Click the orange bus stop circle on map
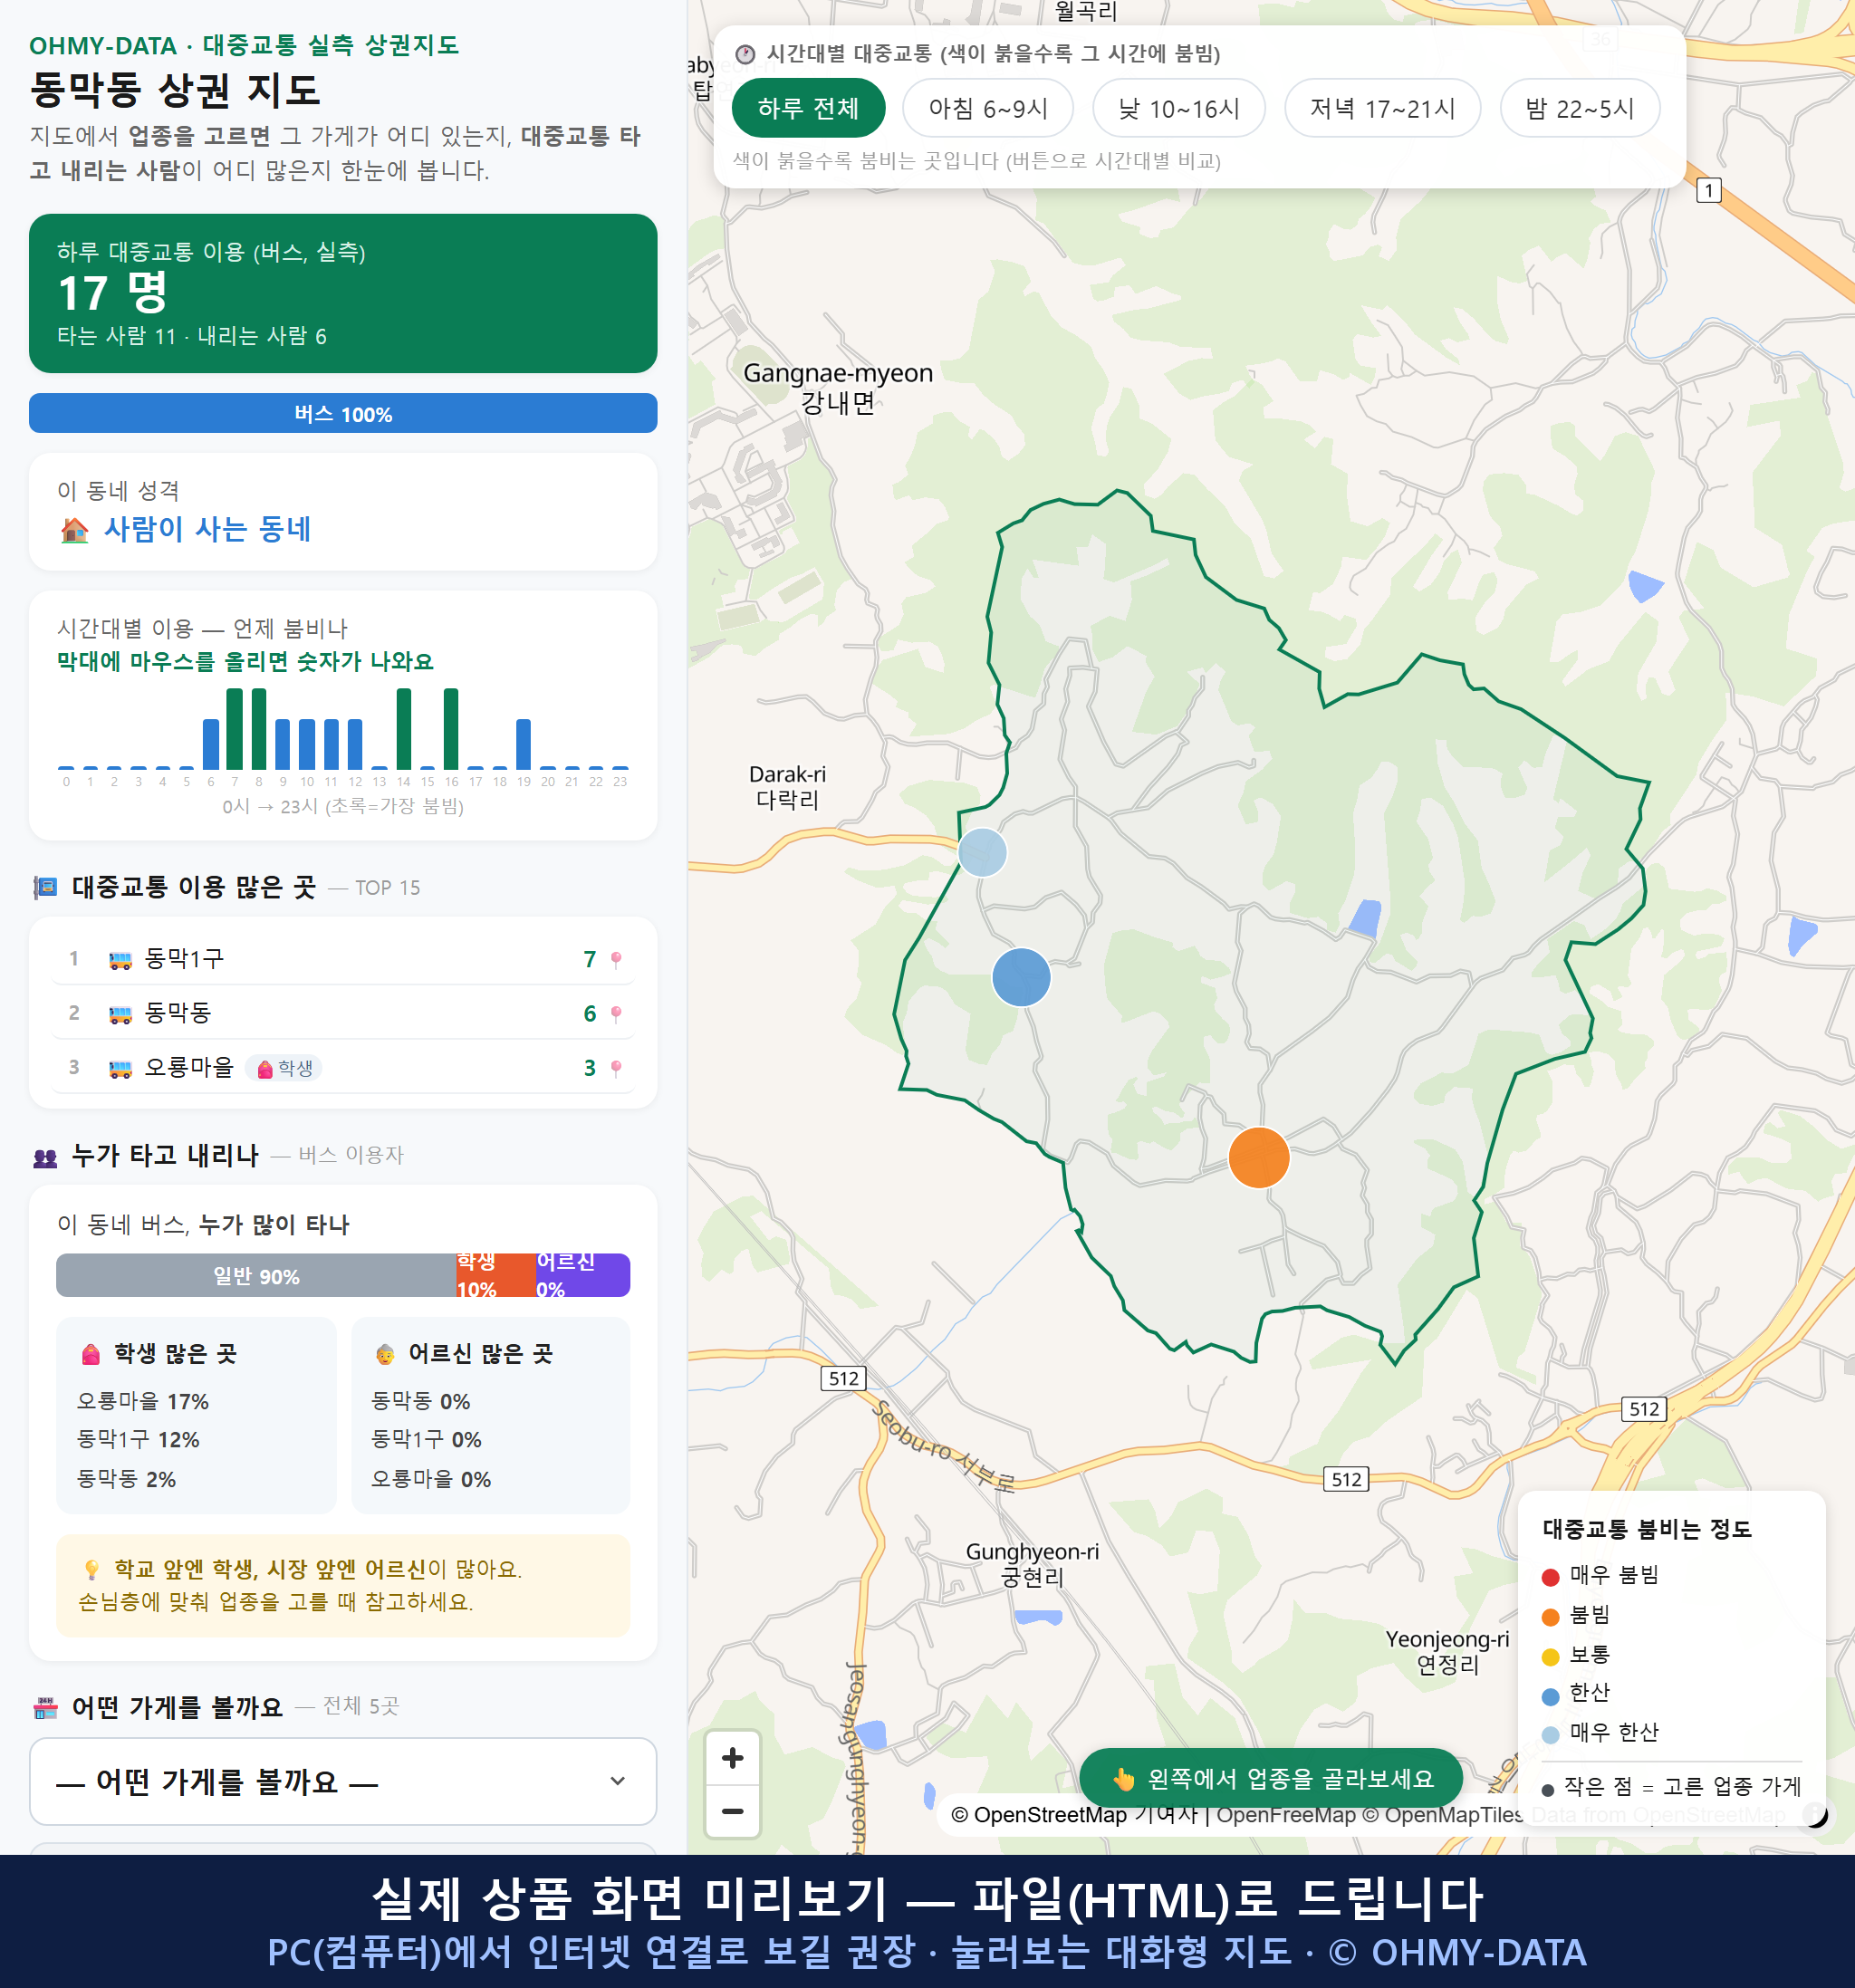The image size is (1855, 1988). (1258, 1157)
